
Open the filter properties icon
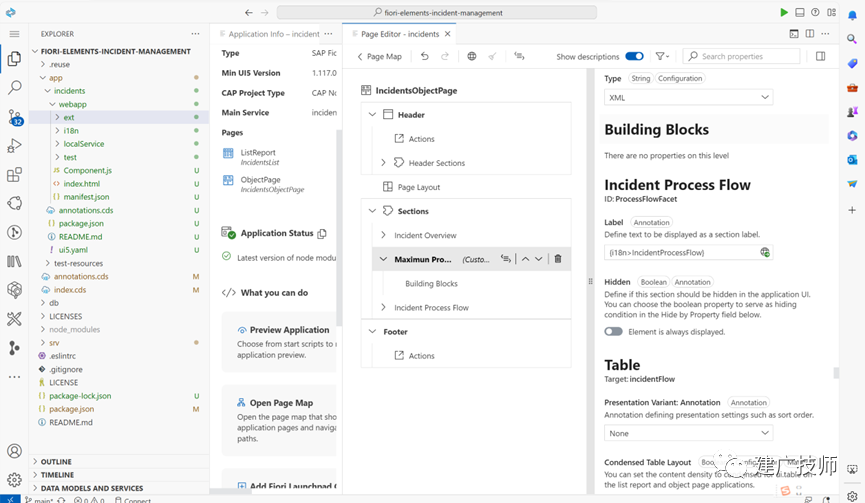(x=662, y=56)
